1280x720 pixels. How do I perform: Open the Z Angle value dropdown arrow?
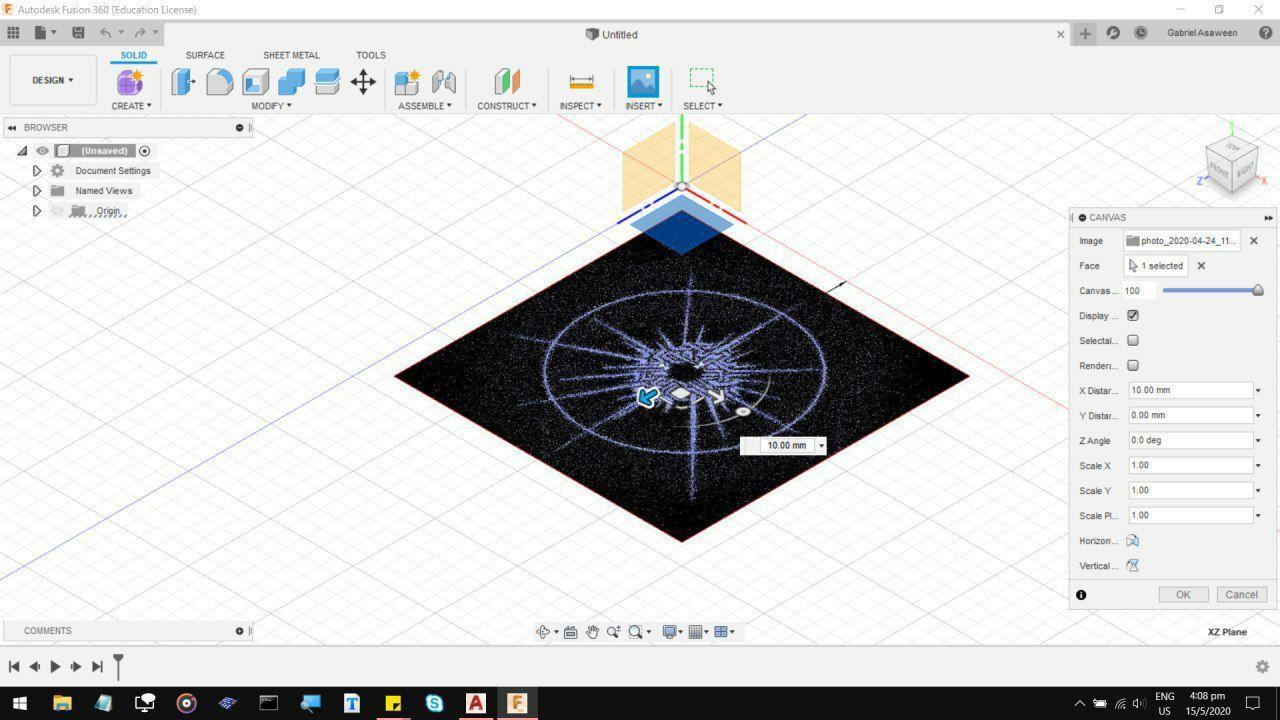[1258, 441]
